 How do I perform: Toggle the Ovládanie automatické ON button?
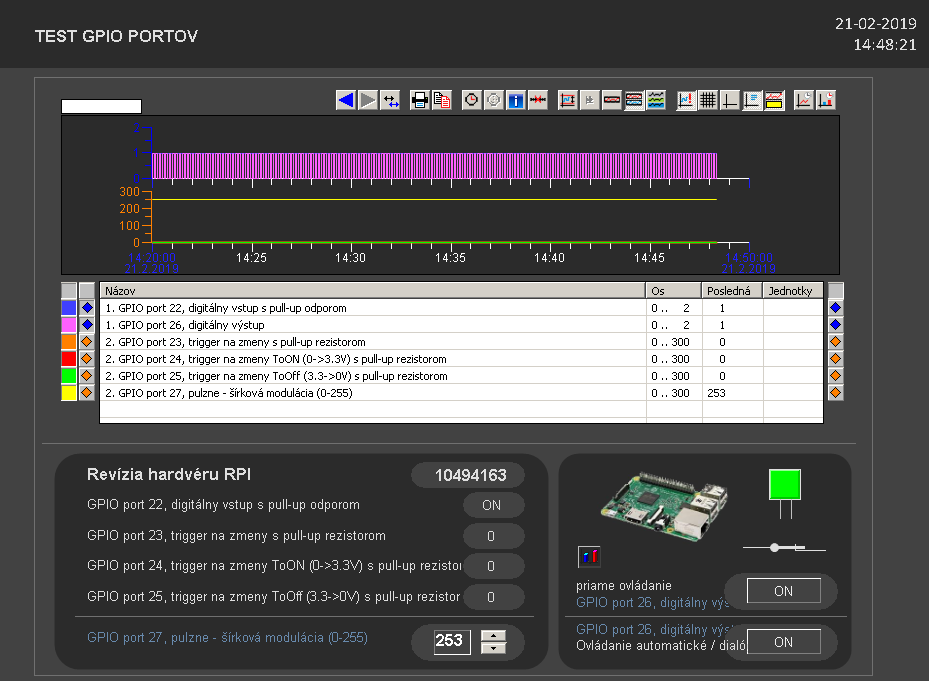click(783, 642)
